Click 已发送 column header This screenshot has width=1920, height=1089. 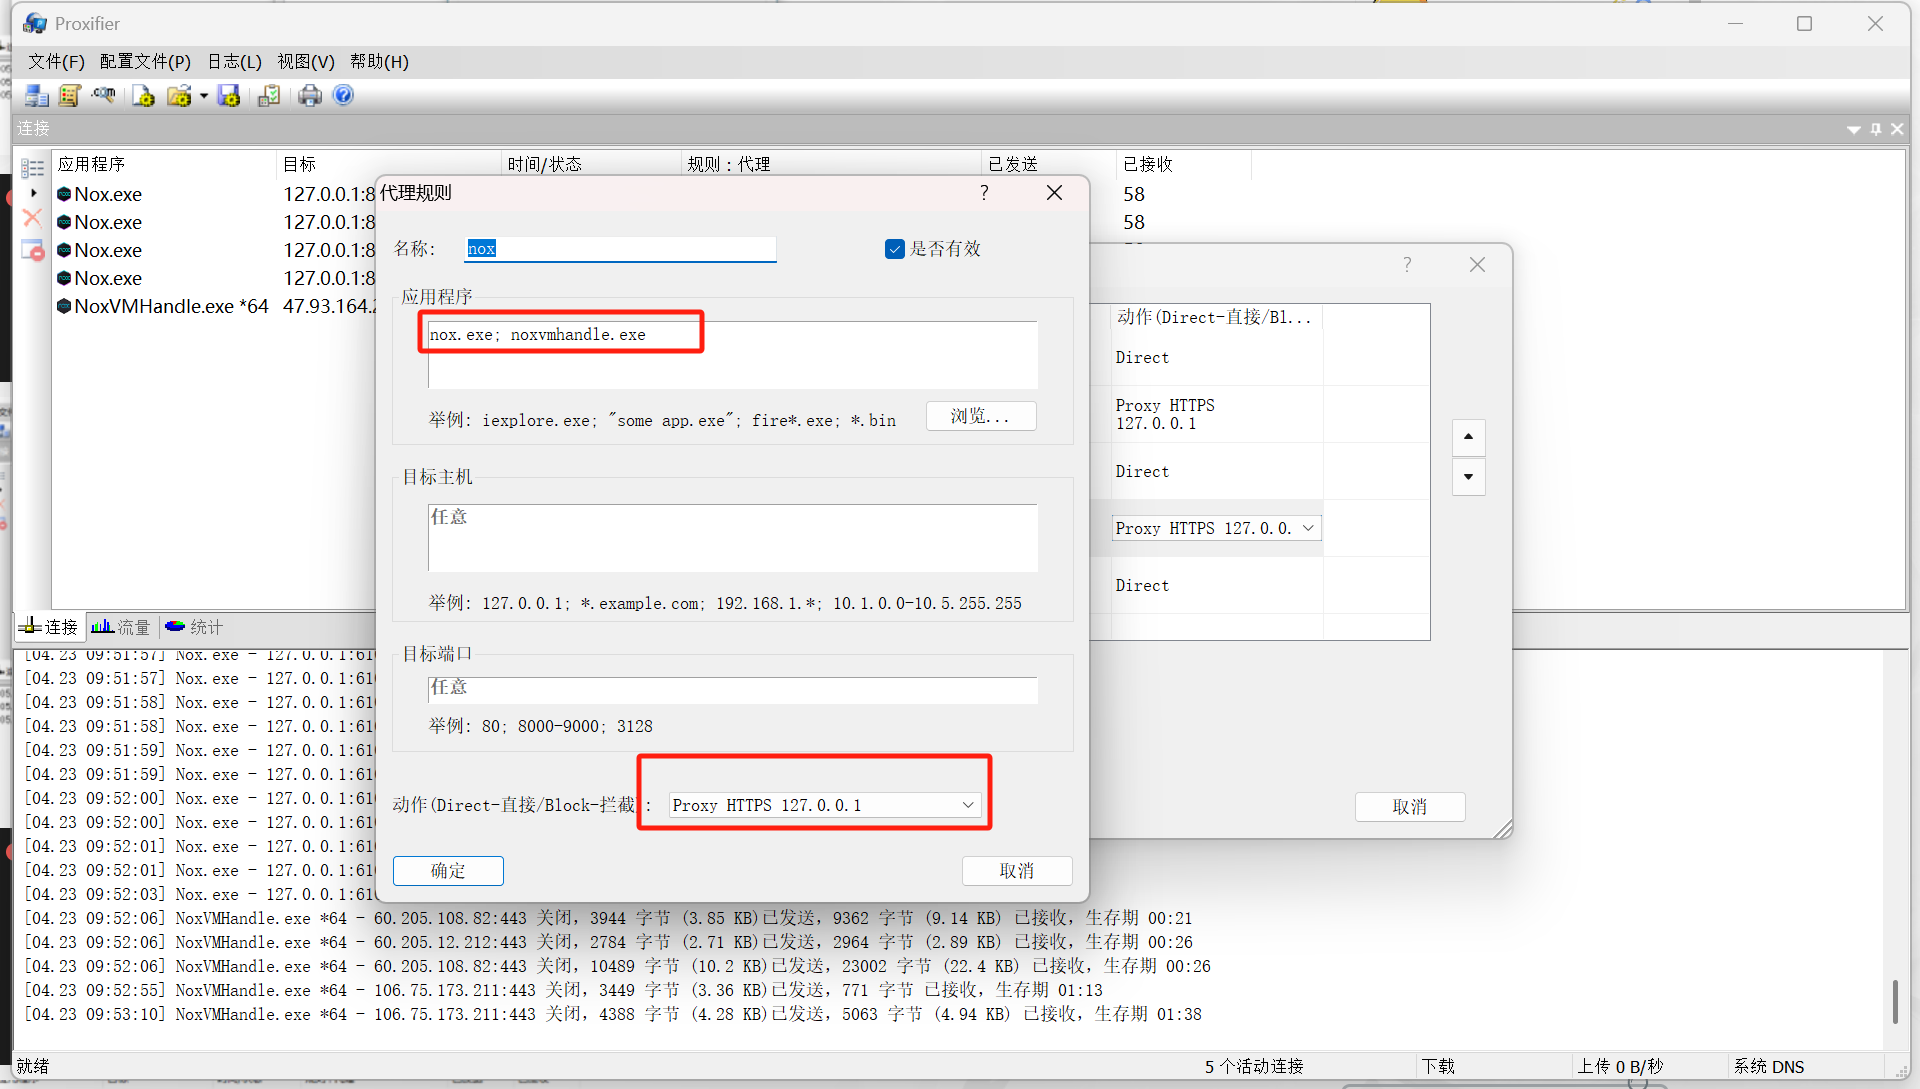point(1049,164)
